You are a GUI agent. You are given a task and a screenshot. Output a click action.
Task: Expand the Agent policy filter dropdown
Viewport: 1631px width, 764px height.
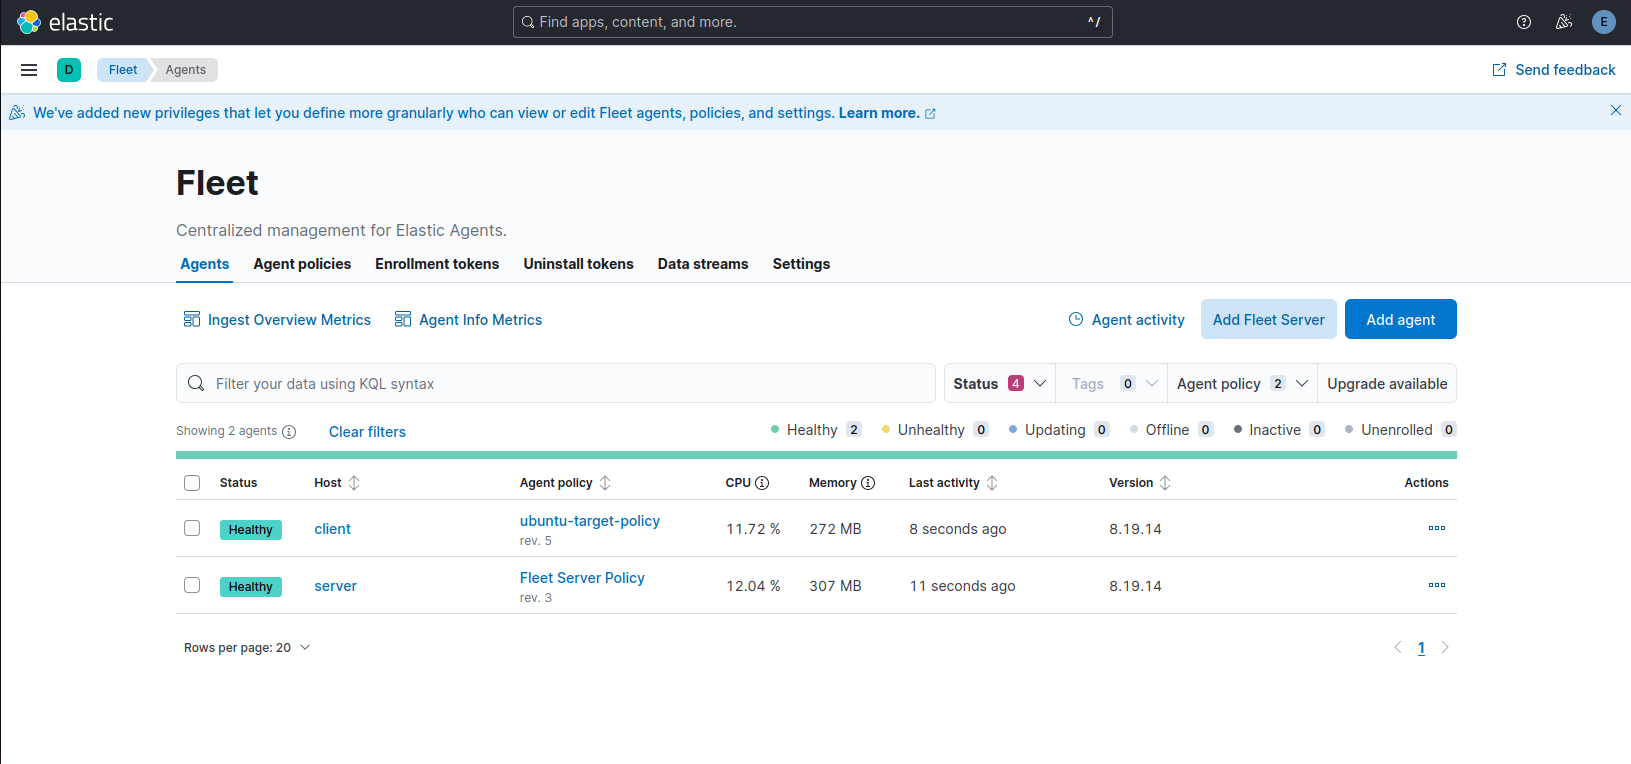coord(1241,384)
